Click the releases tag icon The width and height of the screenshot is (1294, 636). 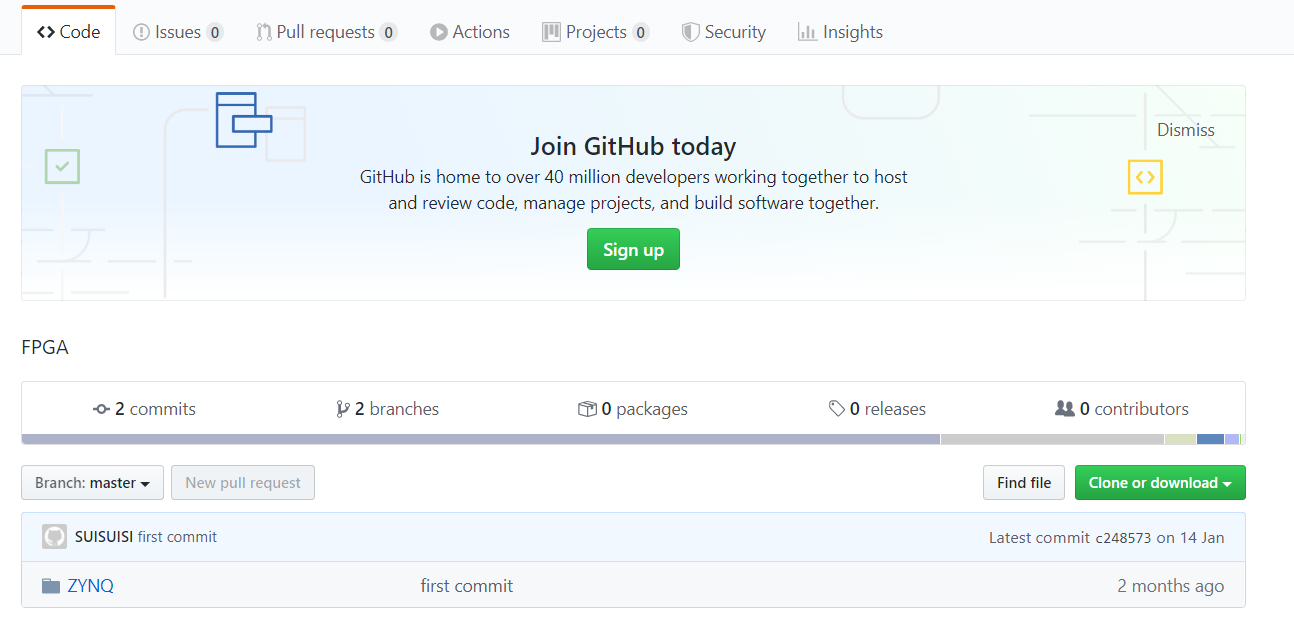click(837, 409)
